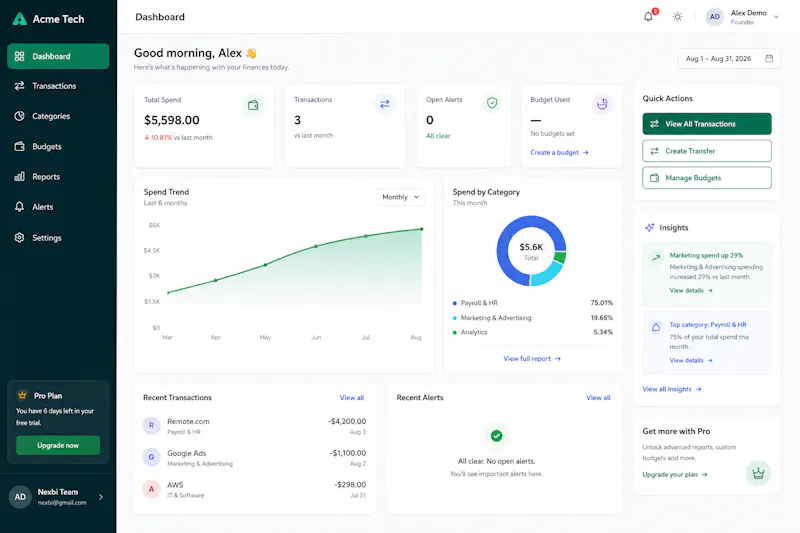
Task: Click the -$298.00 AWS amount
Action: coord(351,485)
